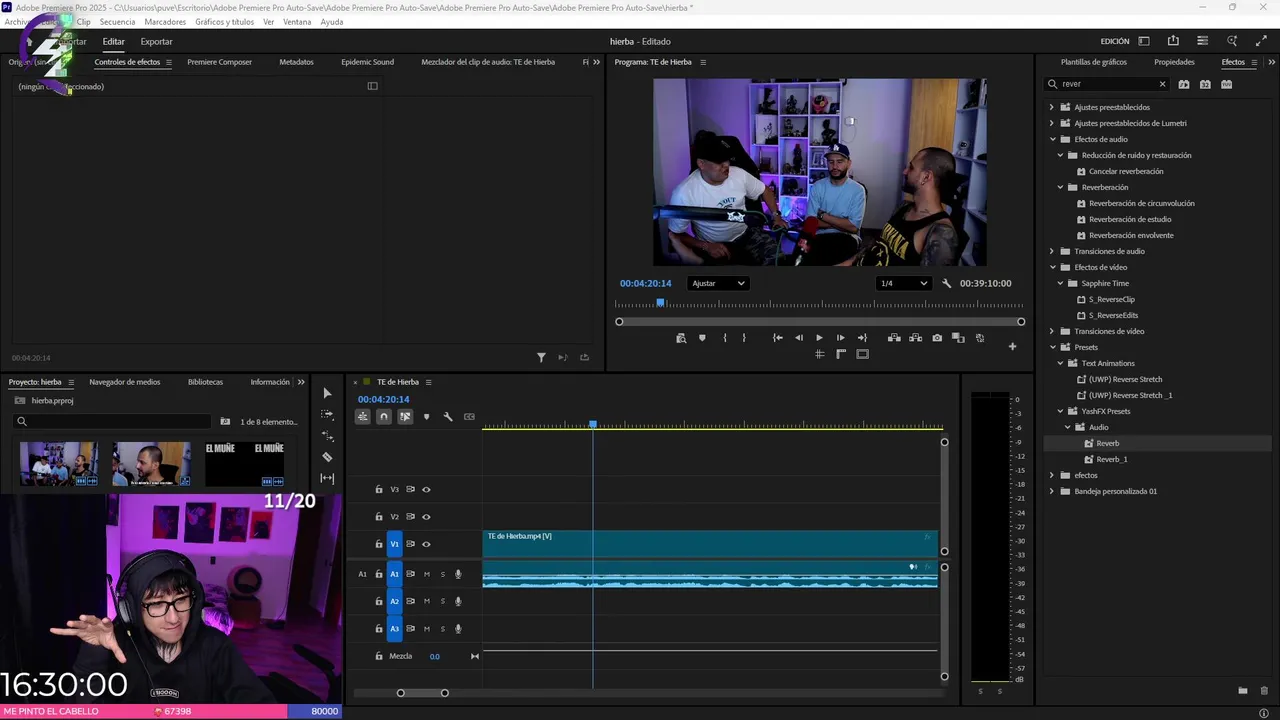Open timeline display settings wrench

(448, 417)
